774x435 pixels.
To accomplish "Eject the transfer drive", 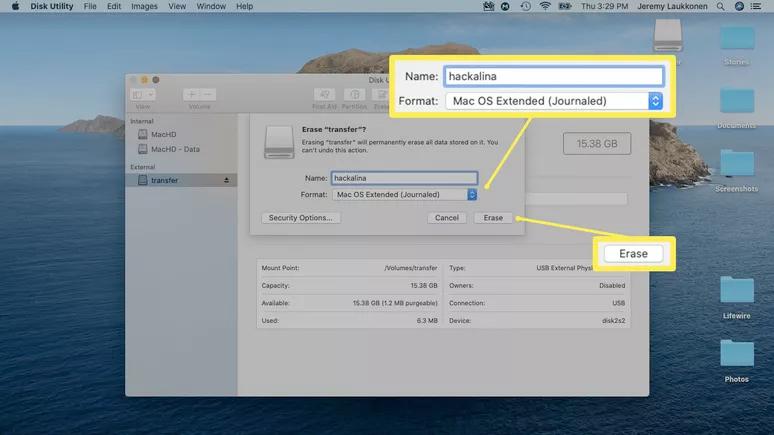I will pyautogui.click(x=226, y=180).
